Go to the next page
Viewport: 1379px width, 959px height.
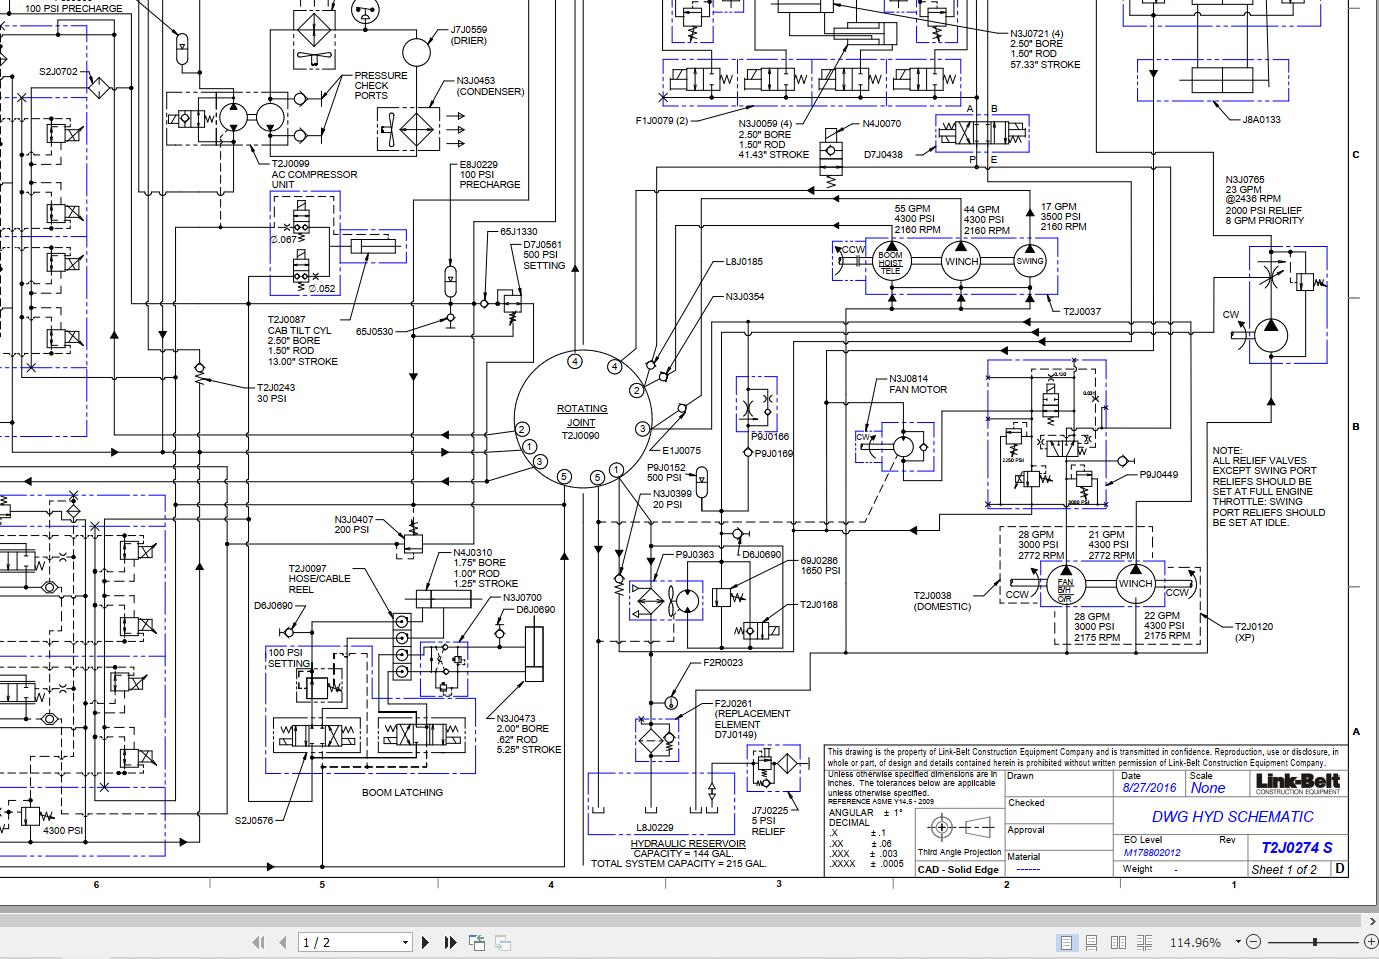(426, 942)
